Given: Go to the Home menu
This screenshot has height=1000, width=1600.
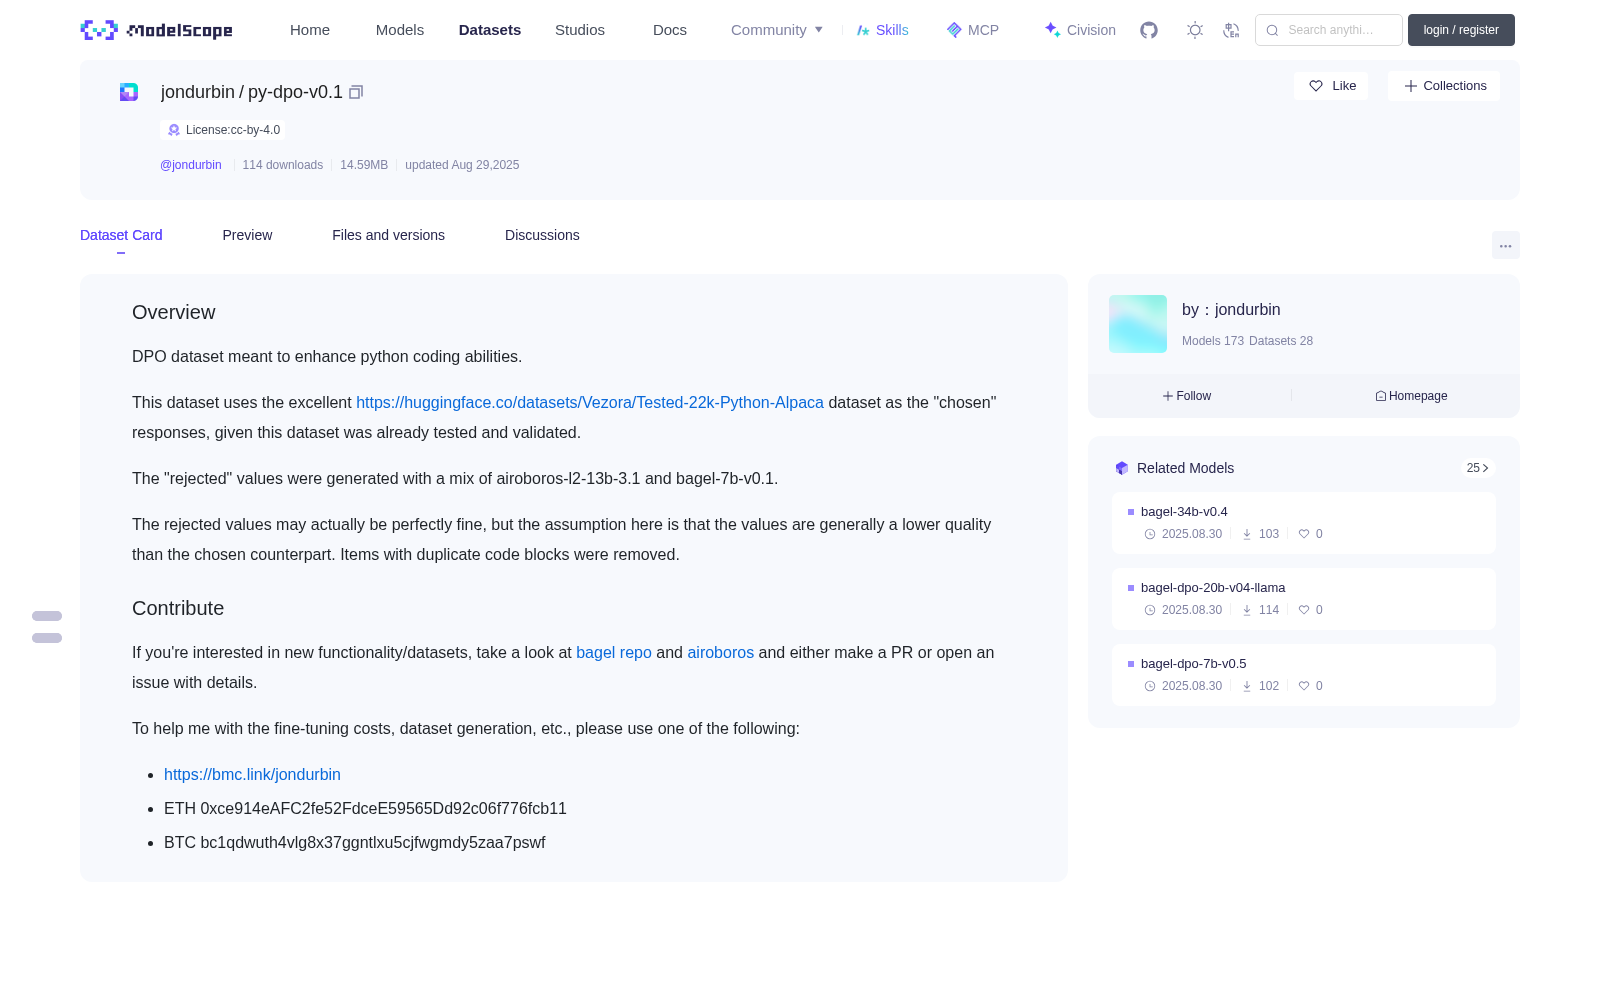Looking at the screenshot, I should click(310, 30).
